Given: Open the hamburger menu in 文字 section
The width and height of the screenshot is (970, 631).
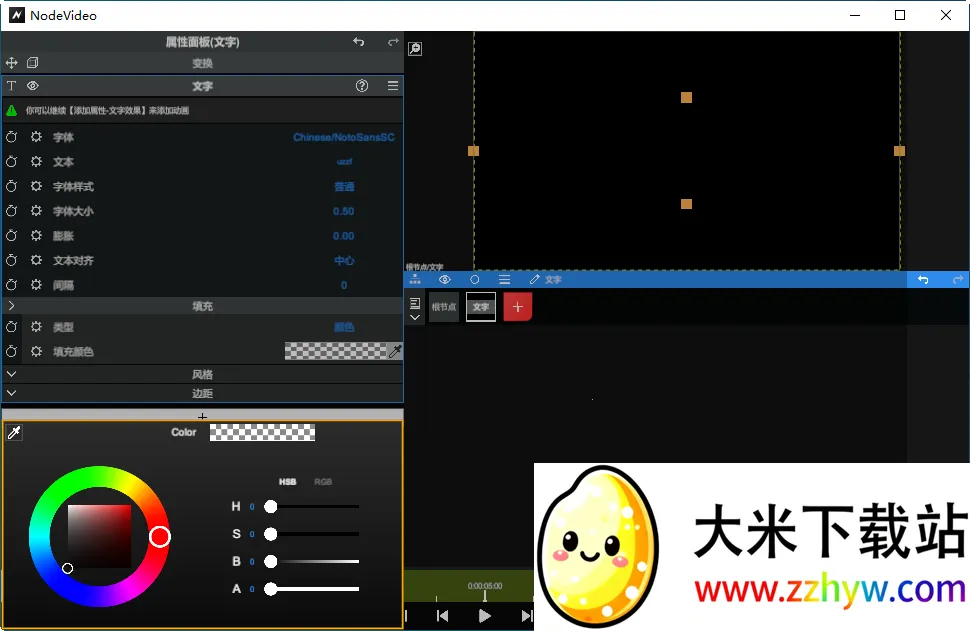Looking at the screenshot, I should tap(394, 86).
